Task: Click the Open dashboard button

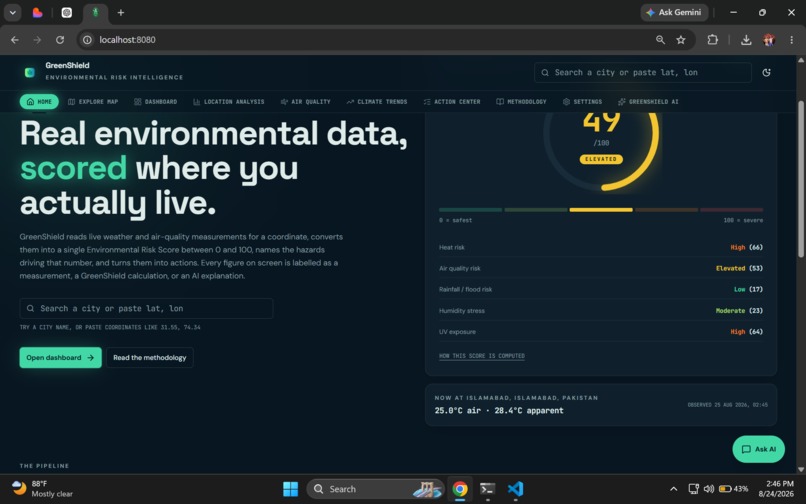Action: tap(61, 357)
